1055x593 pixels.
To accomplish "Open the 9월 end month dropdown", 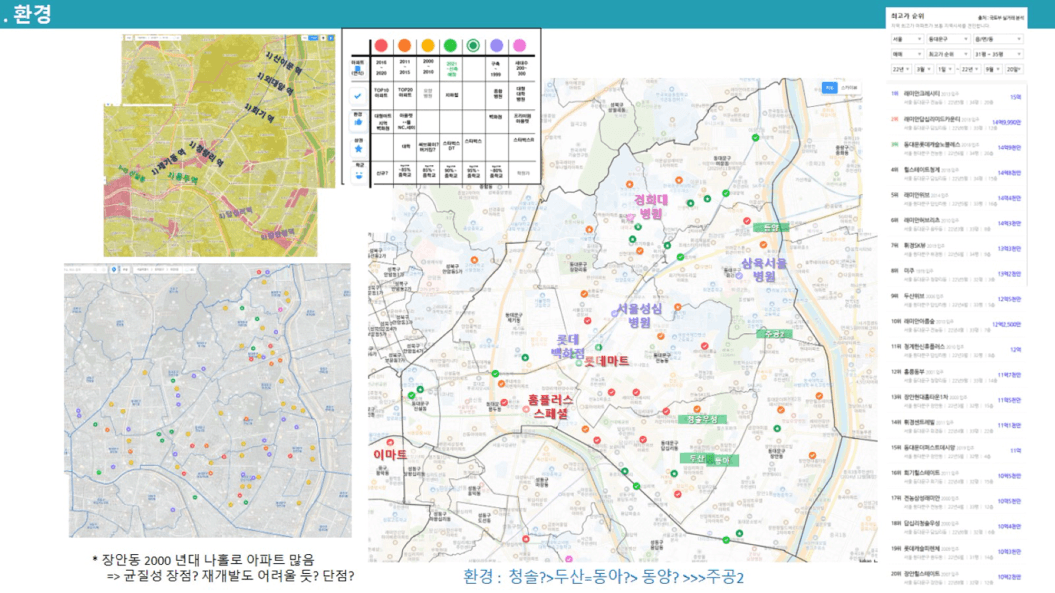I will click(x=992, y=69).
